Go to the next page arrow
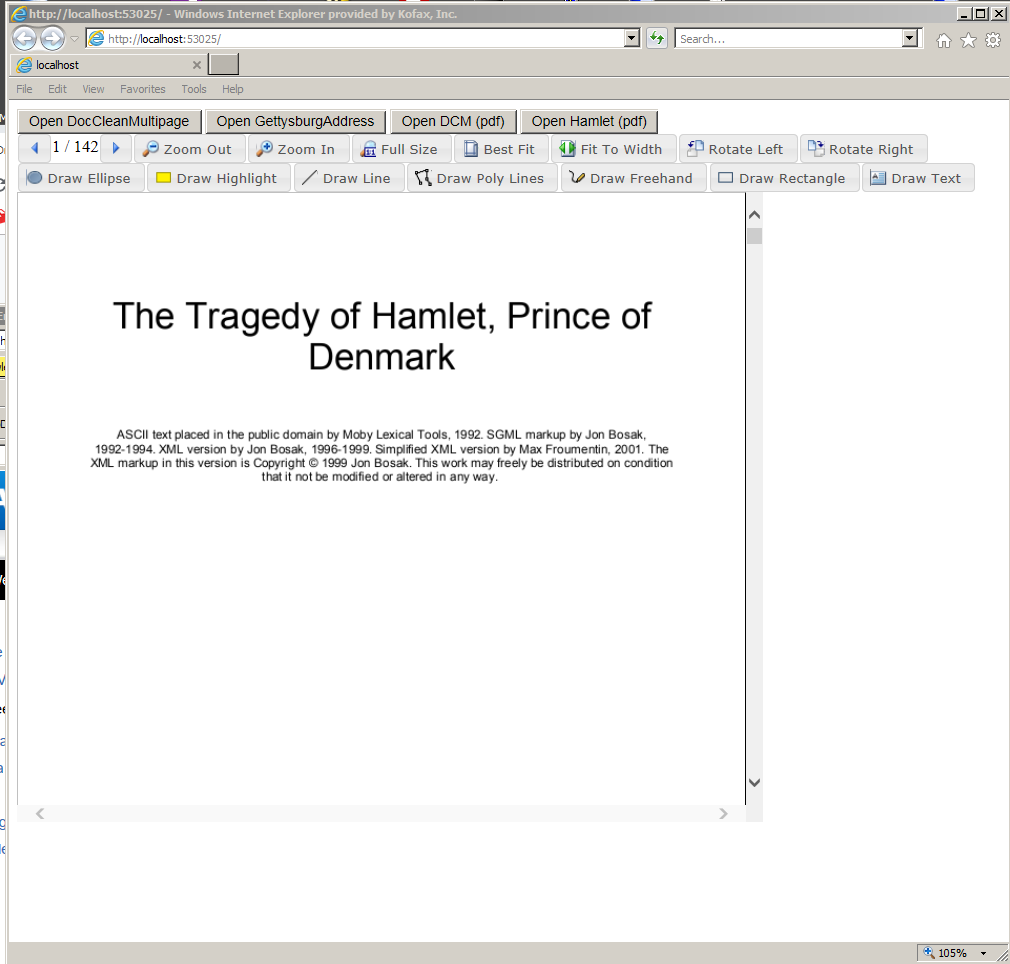 tap(116, 148)
